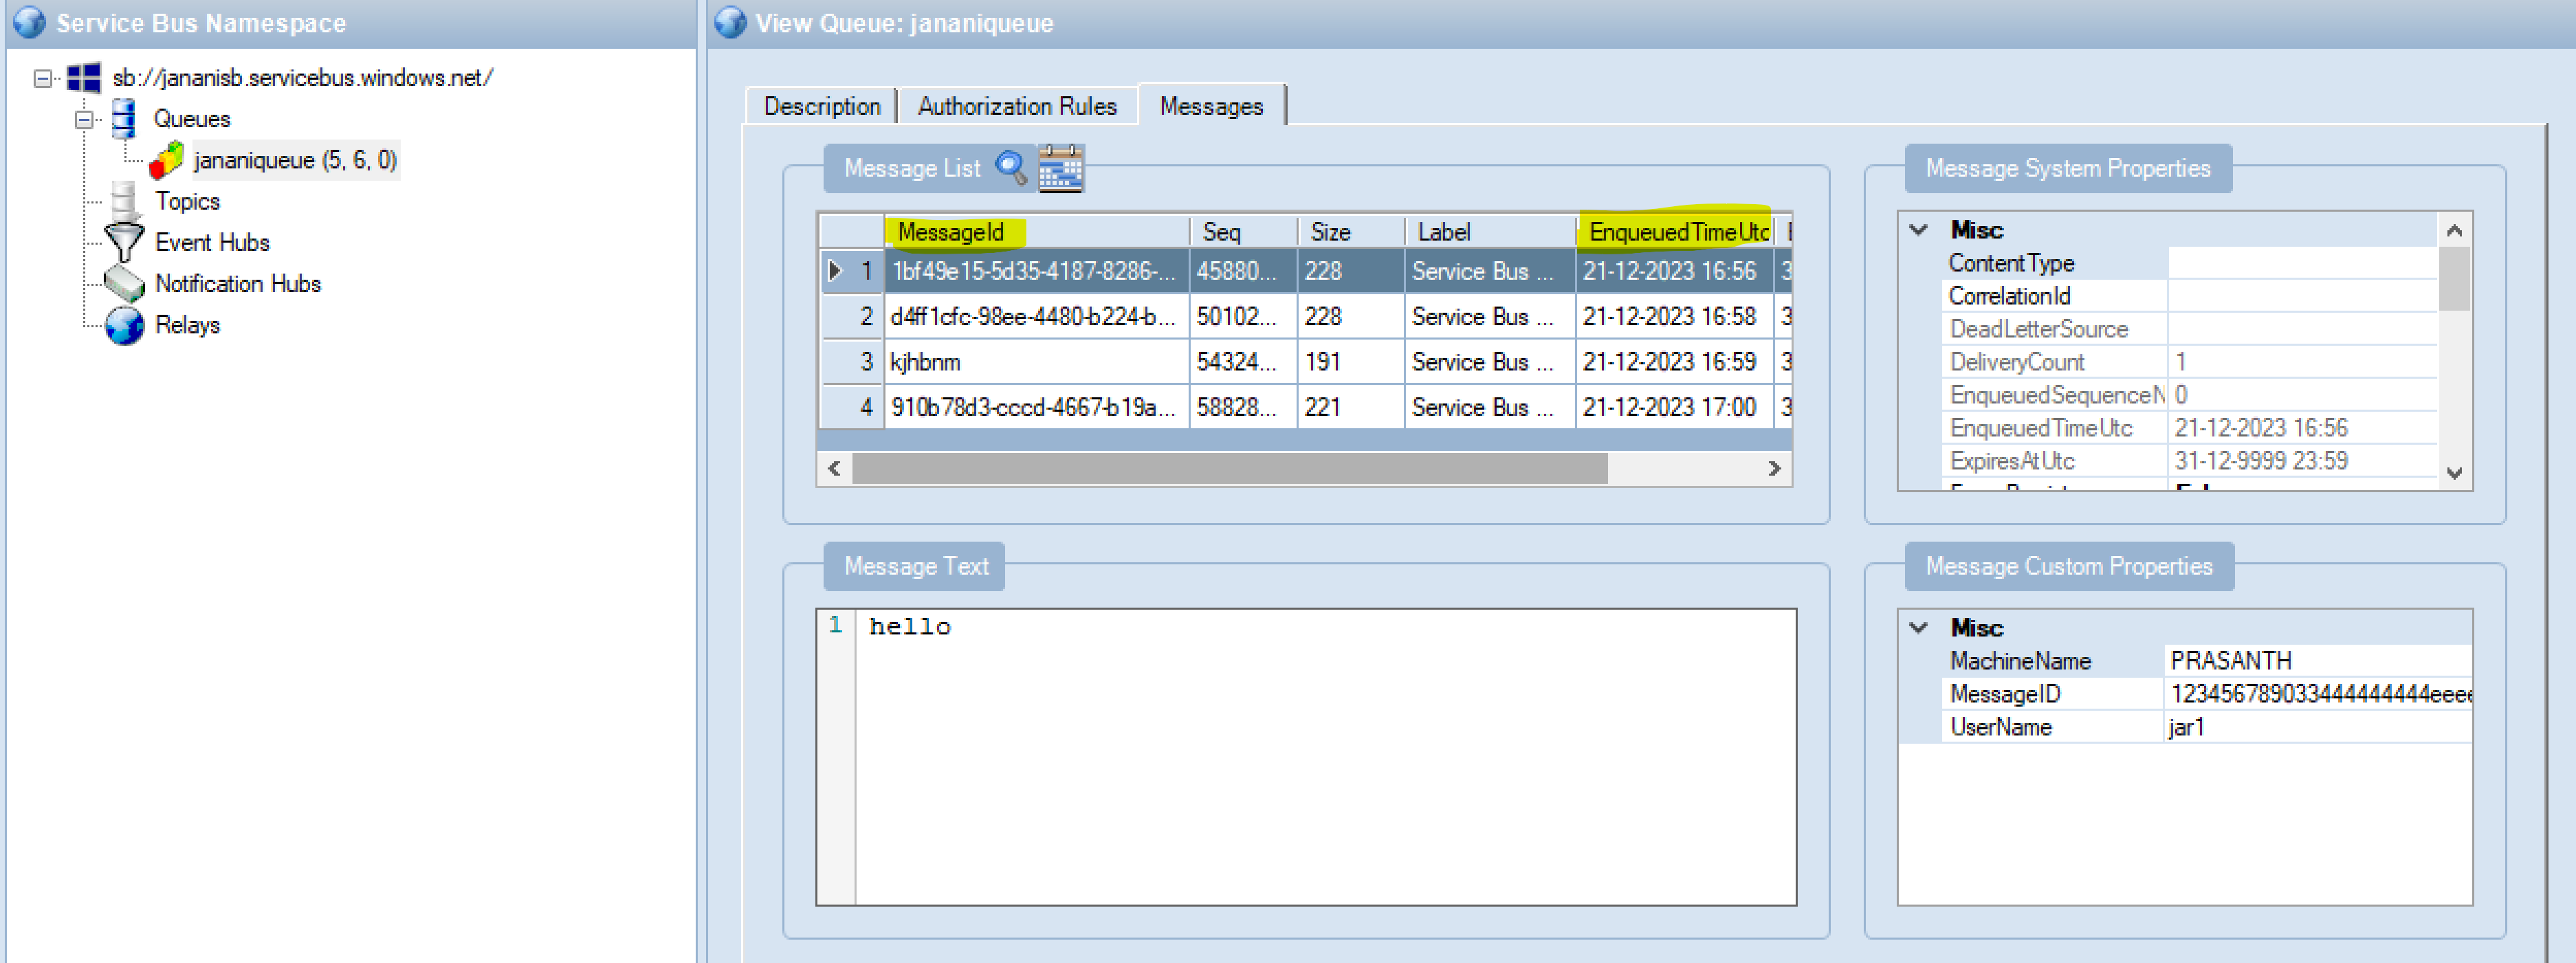
Task: Select message row d4ff1cfc-98ee-4480-b224
Action: click(x=1305, y=317)
